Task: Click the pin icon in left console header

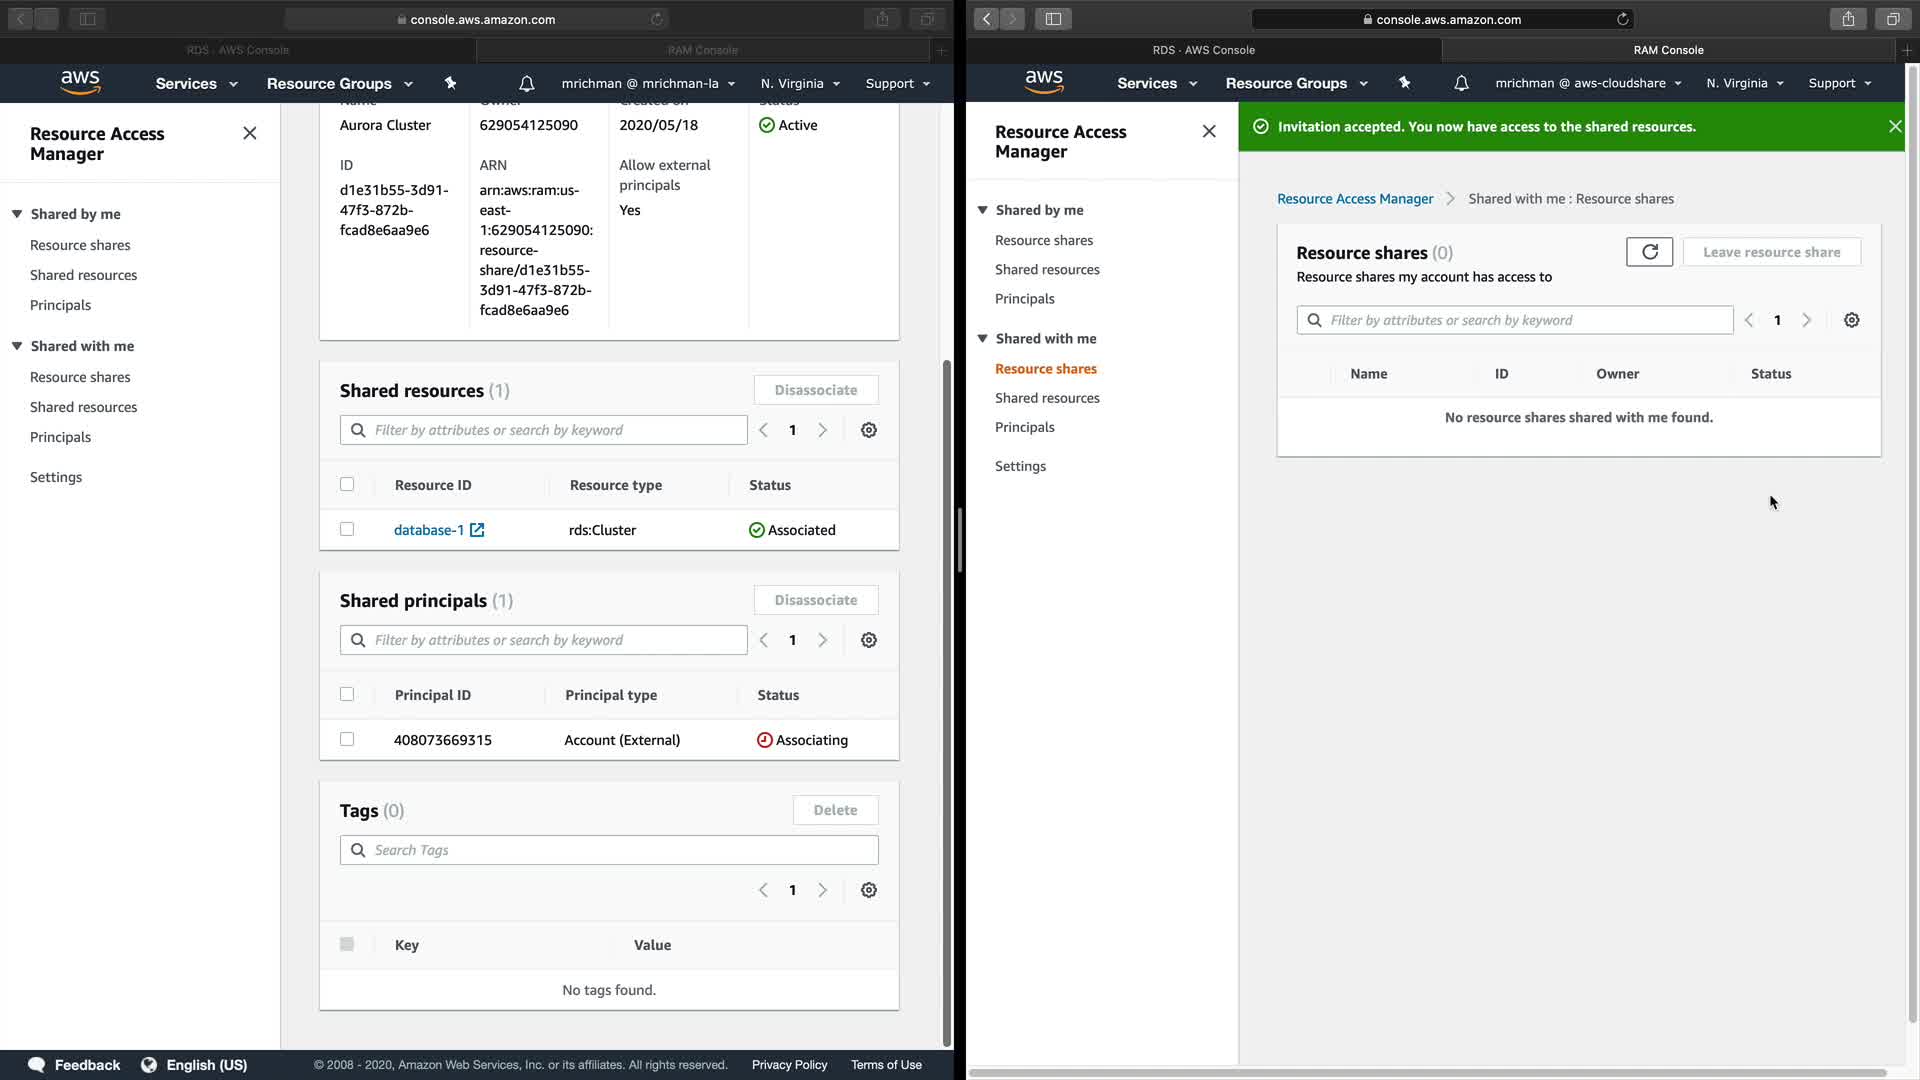Action: 451,83
